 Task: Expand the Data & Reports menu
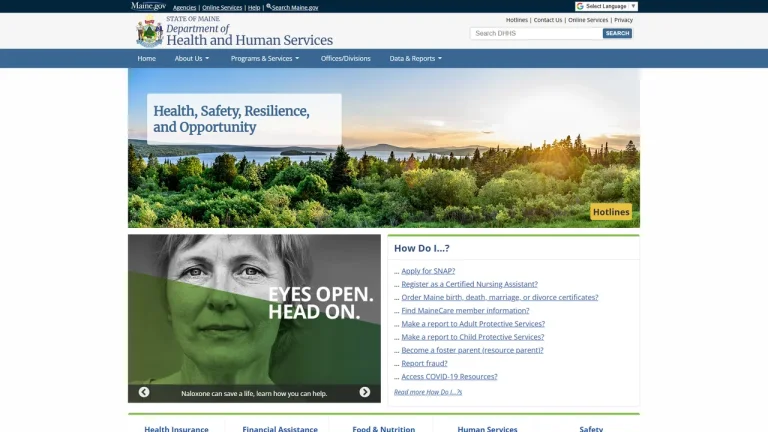click(x=415, y=58)
